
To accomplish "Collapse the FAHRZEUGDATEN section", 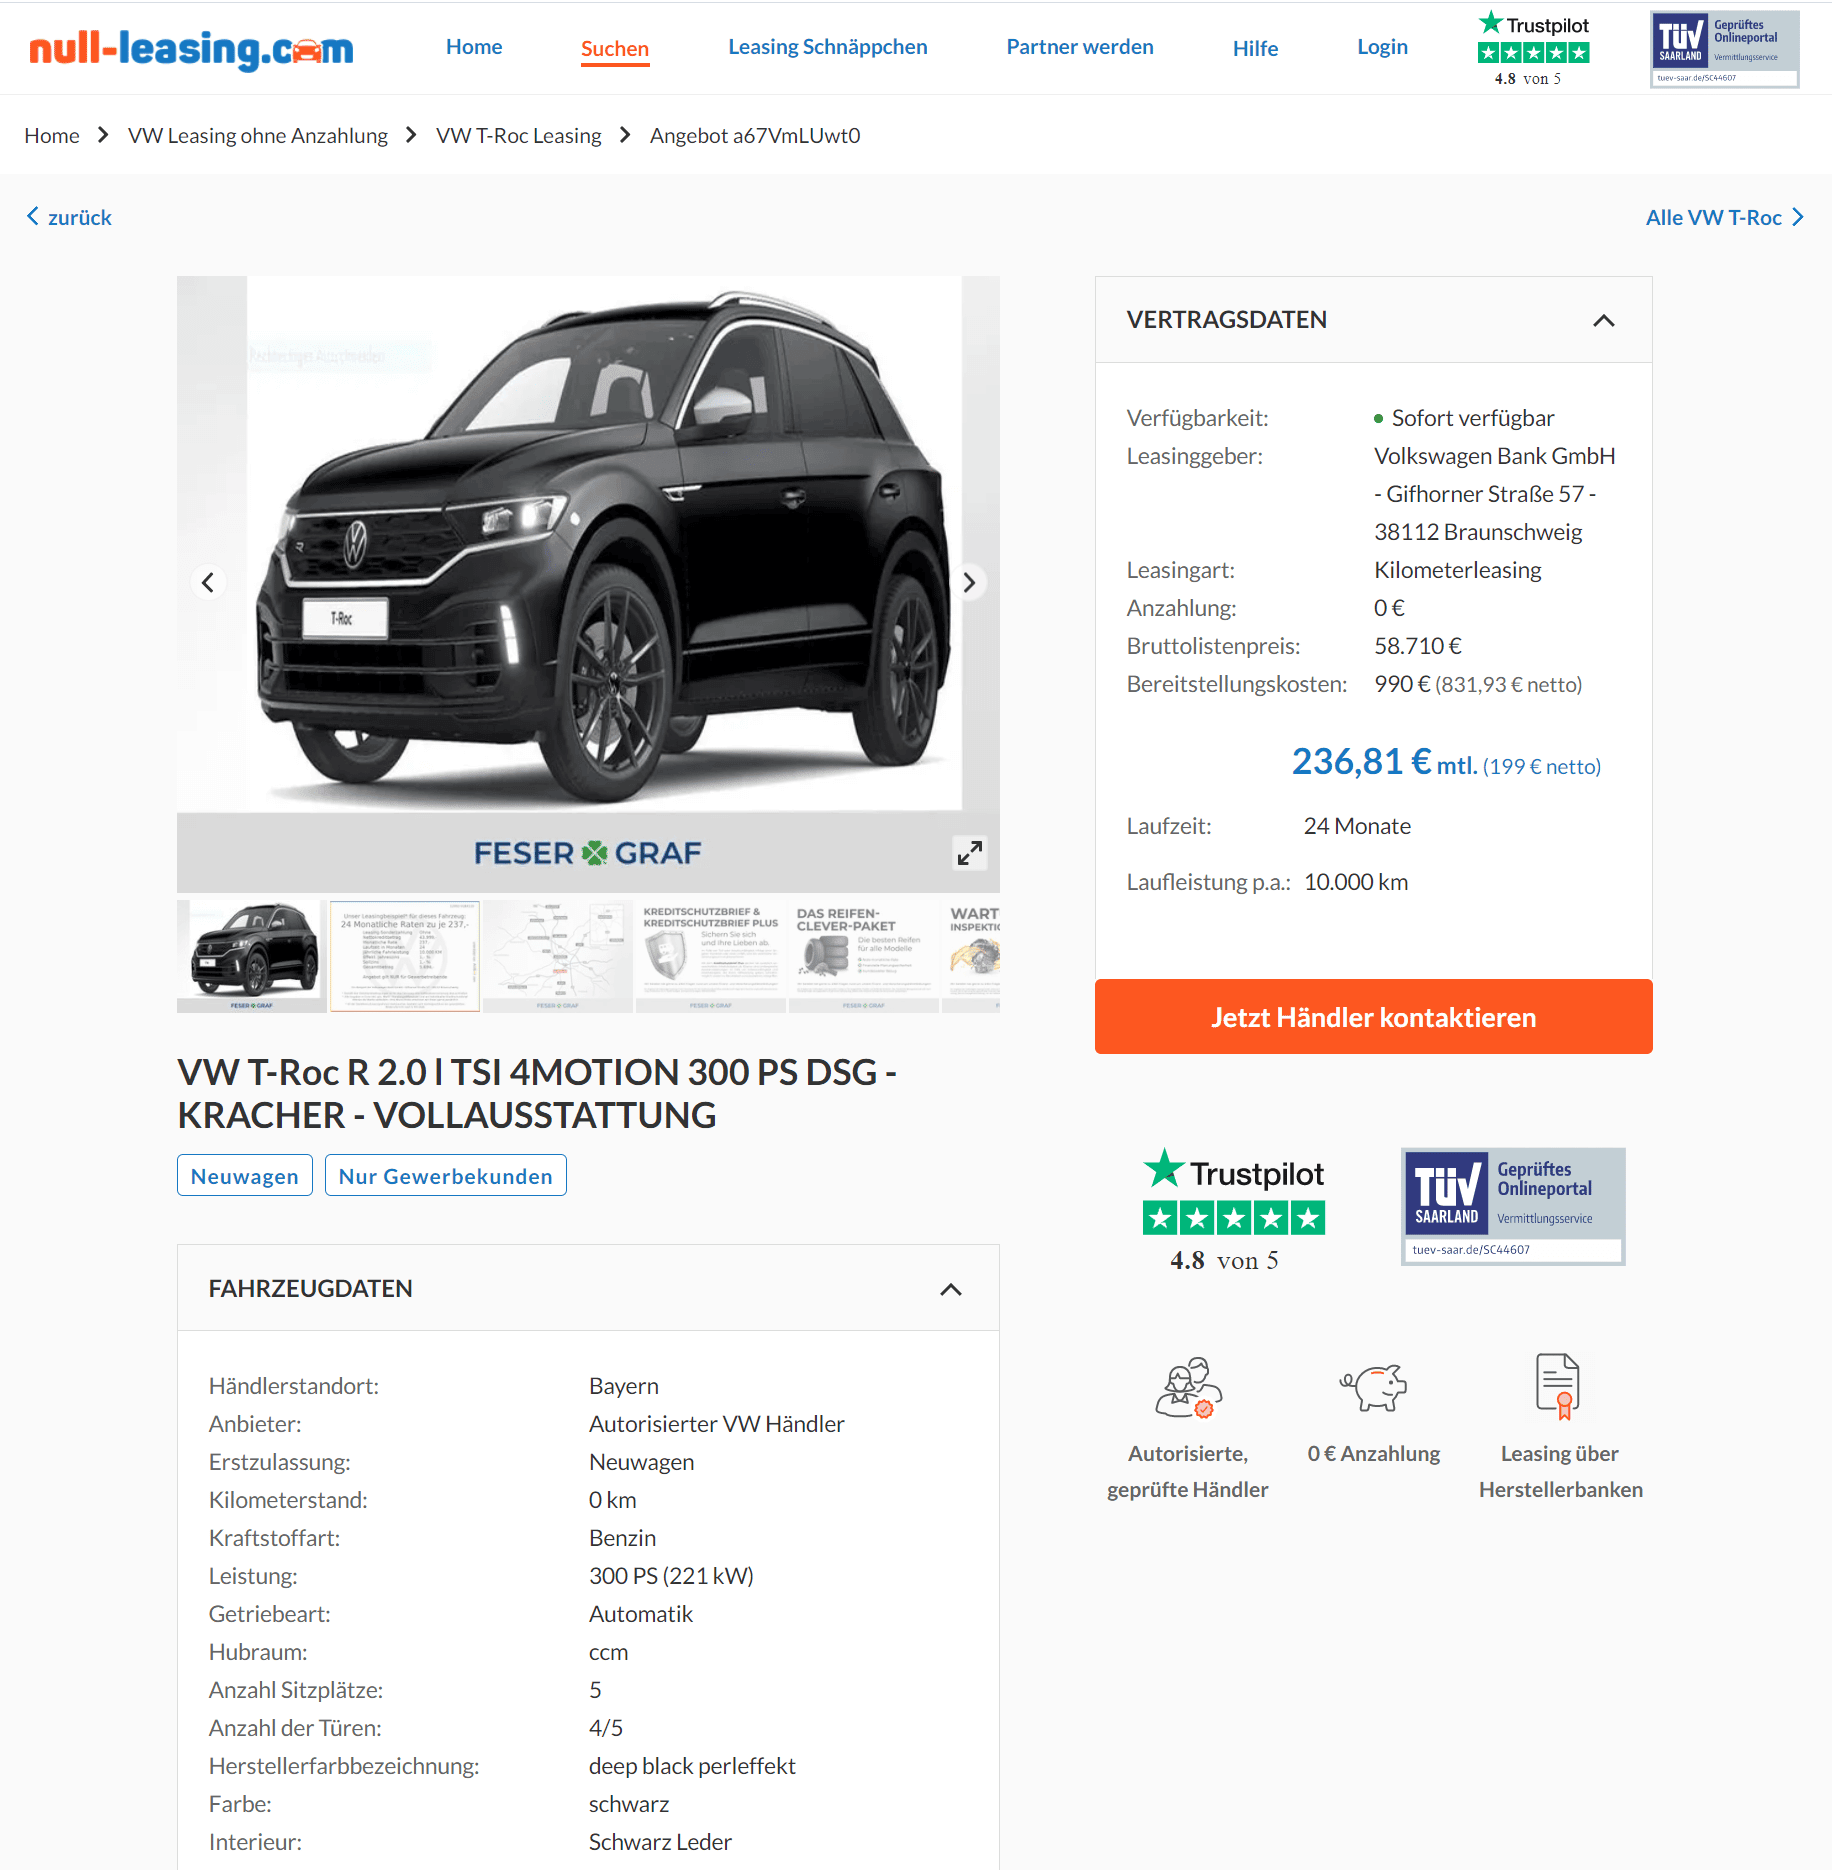I will click(950, 1289).
